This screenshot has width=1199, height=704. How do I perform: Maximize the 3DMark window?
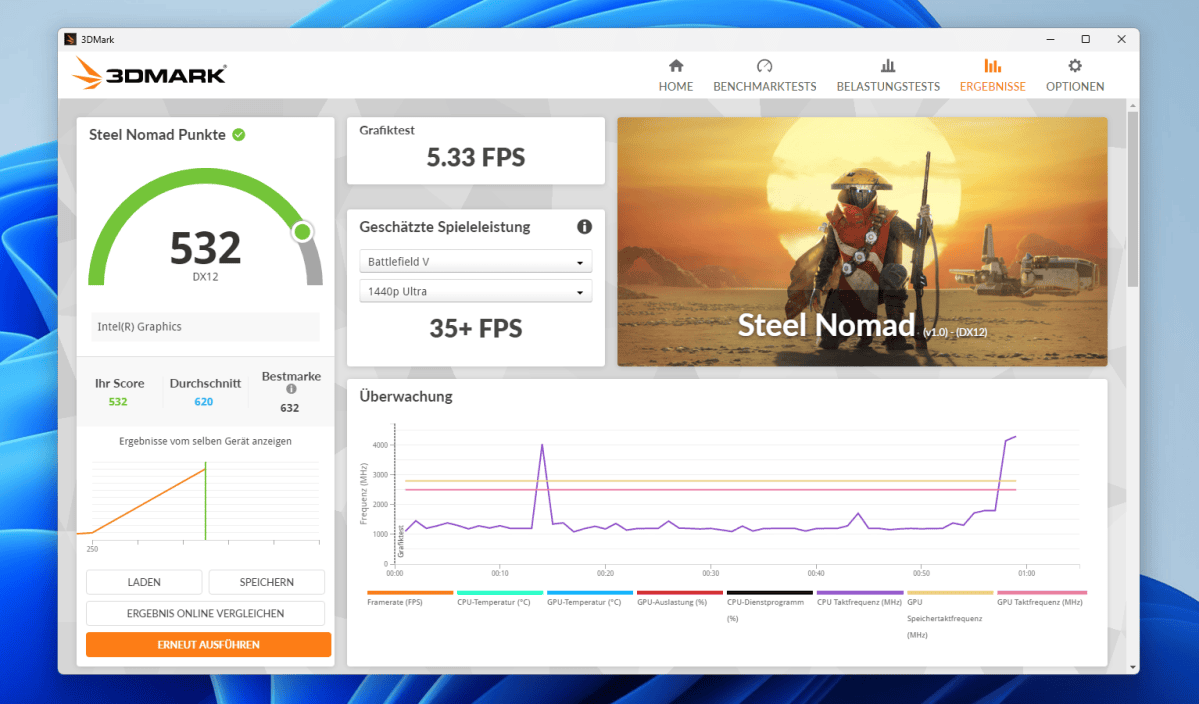coord(1085,39)
